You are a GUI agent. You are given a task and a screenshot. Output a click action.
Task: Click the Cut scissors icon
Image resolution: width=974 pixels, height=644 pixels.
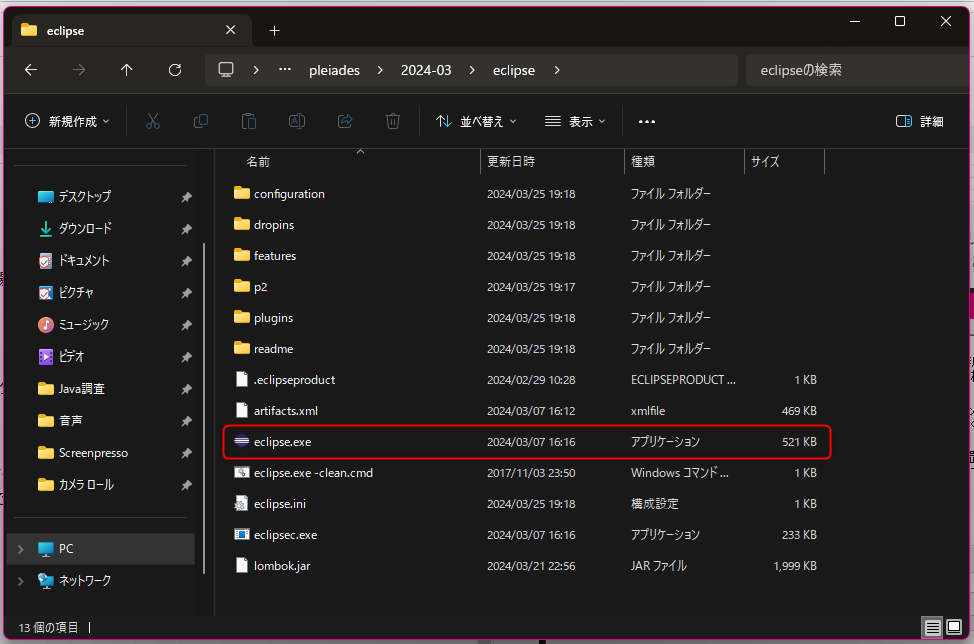point(152,121)
